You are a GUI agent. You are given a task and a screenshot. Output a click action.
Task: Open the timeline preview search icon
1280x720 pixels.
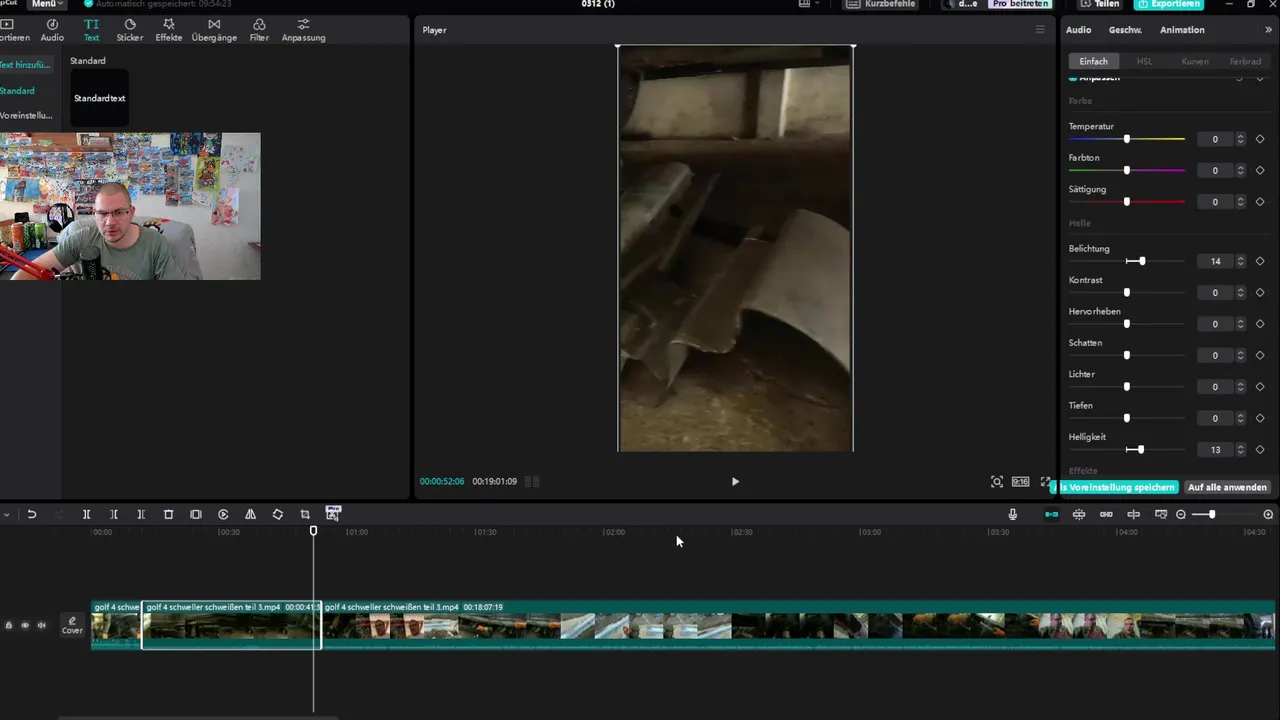(1161, 514)
